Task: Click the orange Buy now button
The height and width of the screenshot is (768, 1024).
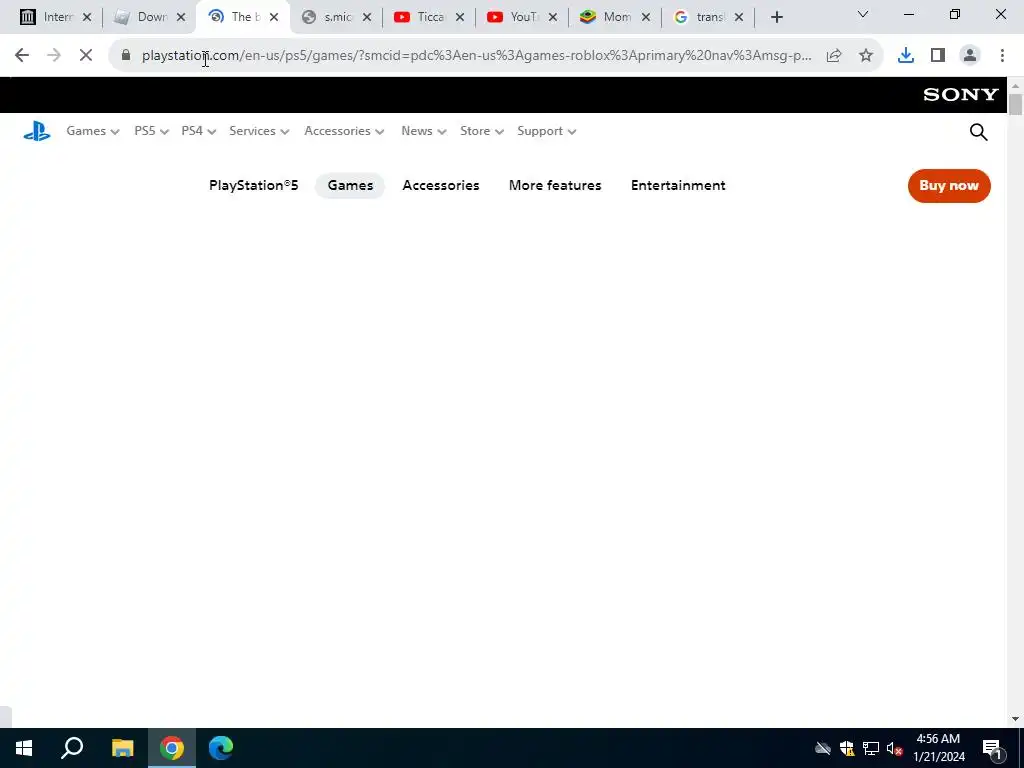Action: tap(949, 186)
